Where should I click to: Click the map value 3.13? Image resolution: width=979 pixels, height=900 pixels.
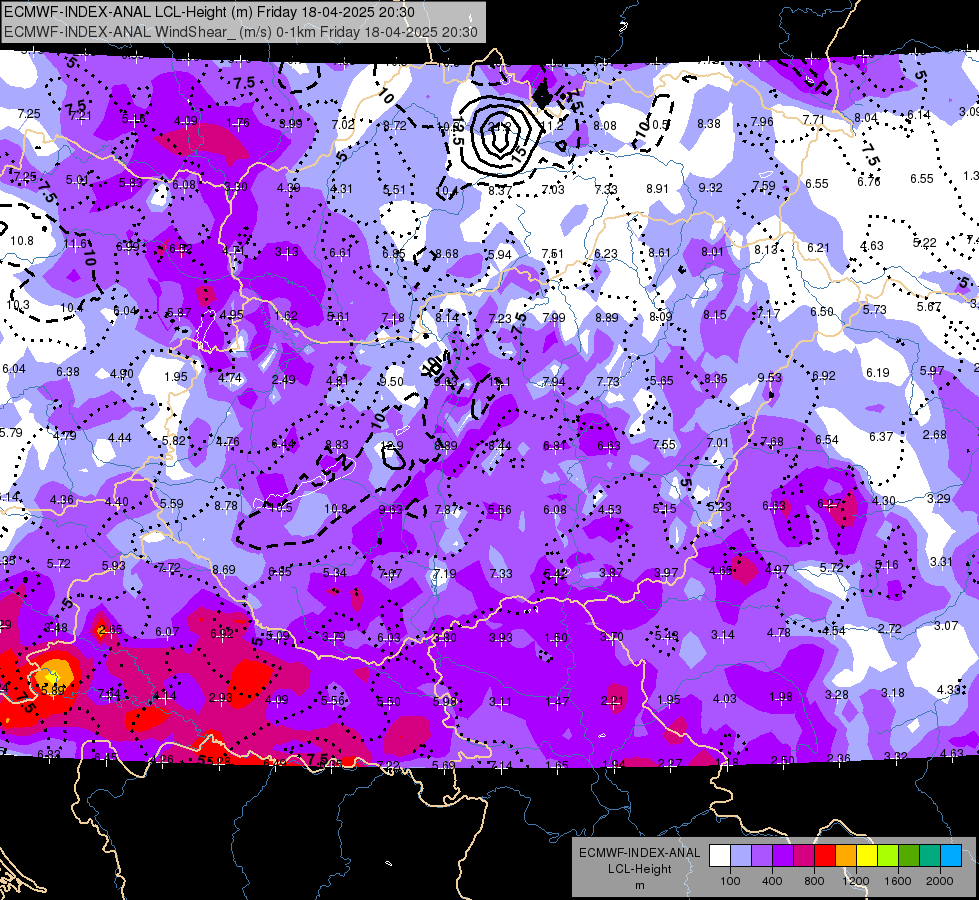[x=287, y=252]
